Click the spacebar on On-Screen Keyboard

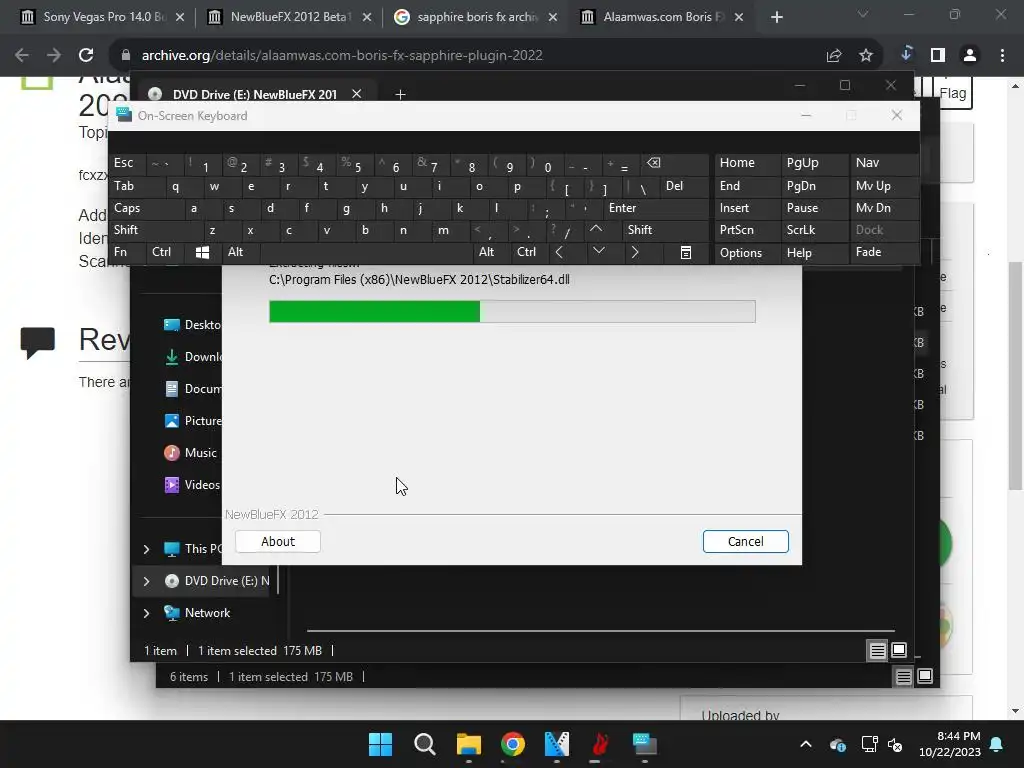point(366,252)
